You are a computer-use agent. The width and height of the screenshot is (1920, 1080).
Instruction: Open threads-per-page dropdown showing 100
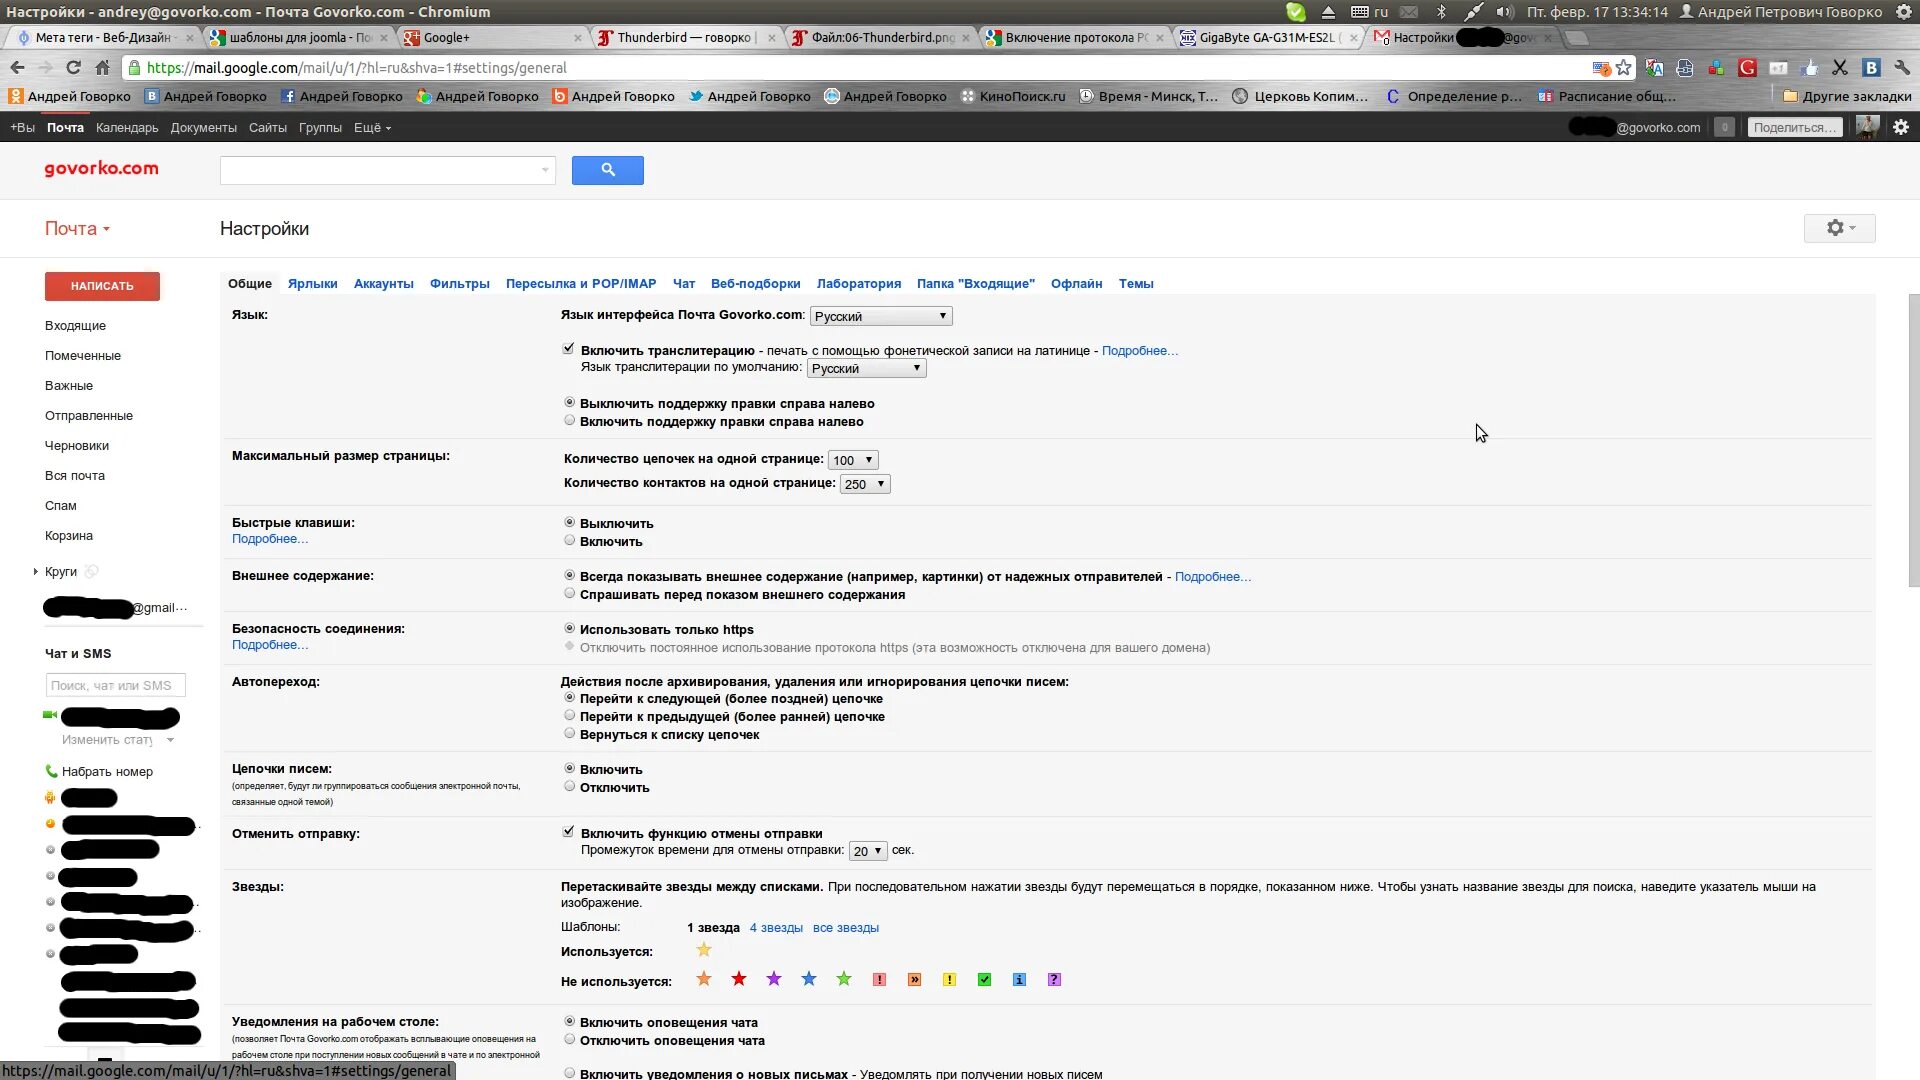coord(853,460)
